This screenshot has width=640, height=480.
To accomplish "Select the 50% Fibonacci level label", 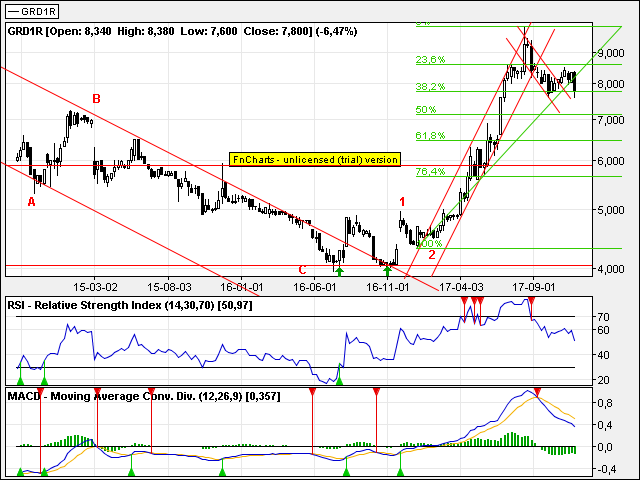I will click(426, 109).
